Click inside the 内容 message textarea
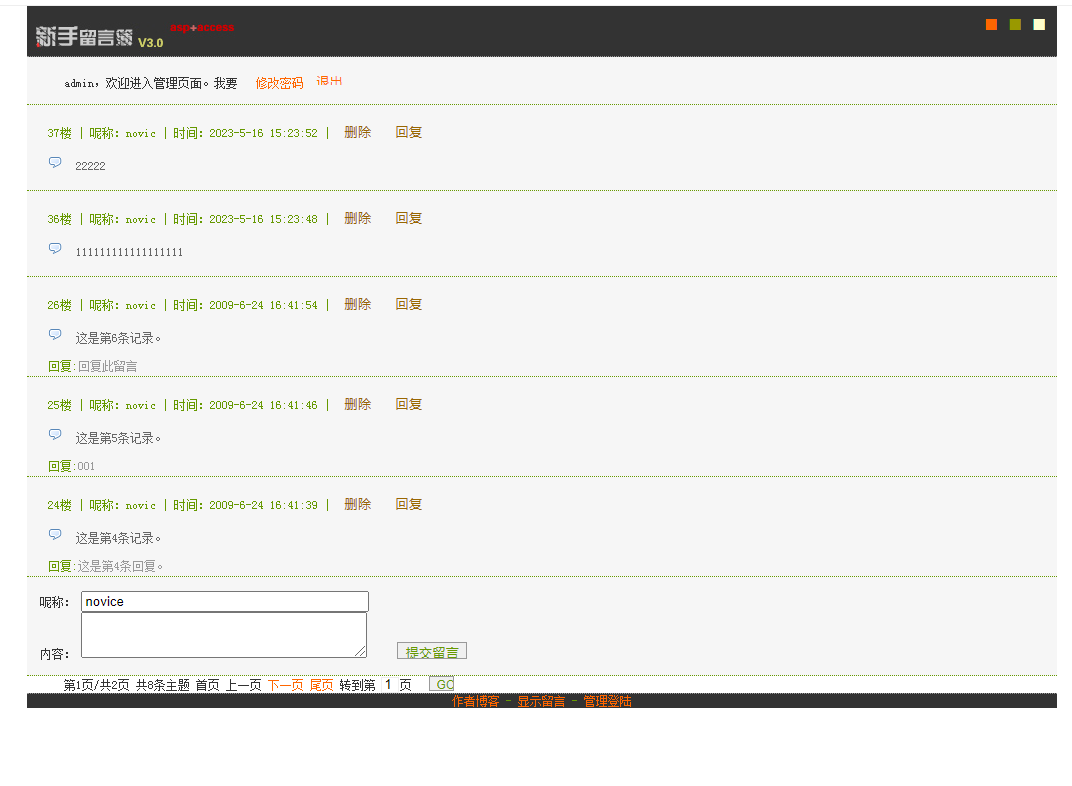The width and height of the screenshot is (1072, 786). 224,635
